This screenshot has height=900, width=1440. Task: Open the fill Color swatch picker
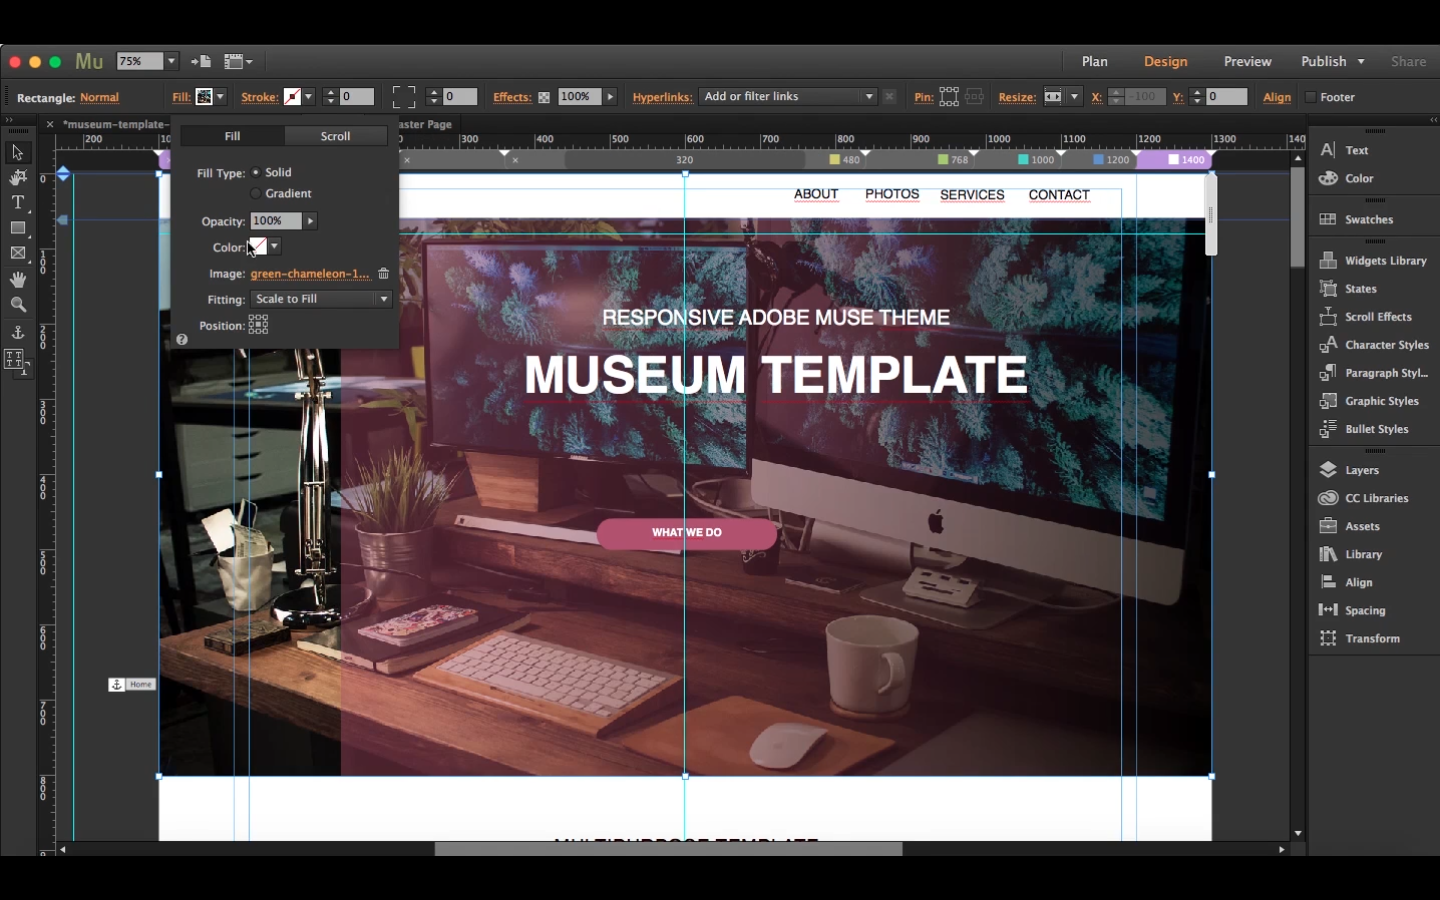[x=273, y=246]
